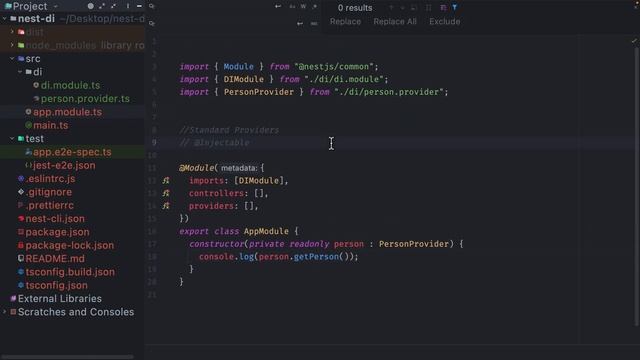Collapse the test folder
640x360 pixels.
12,139
